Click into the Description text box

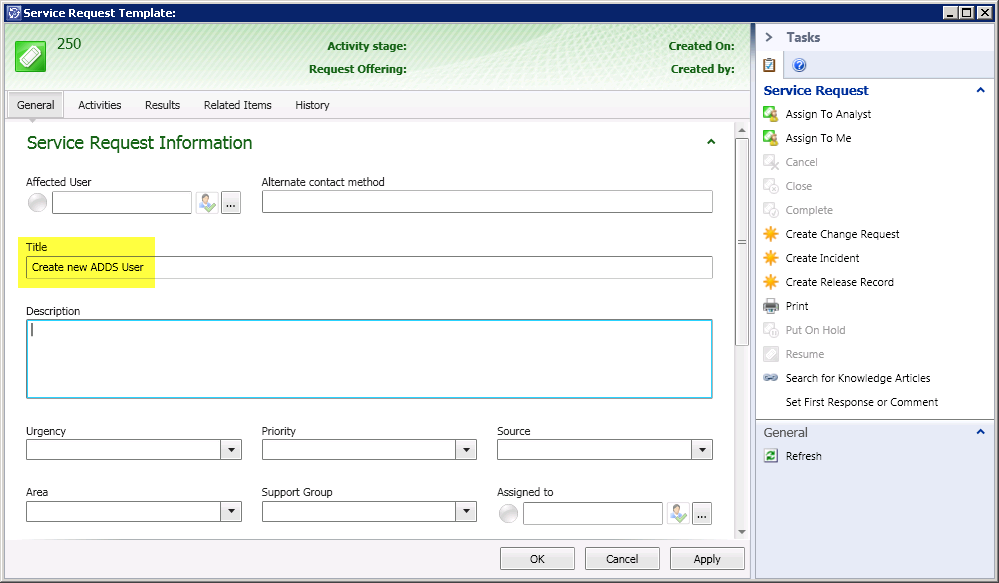(x=369, y=359)
